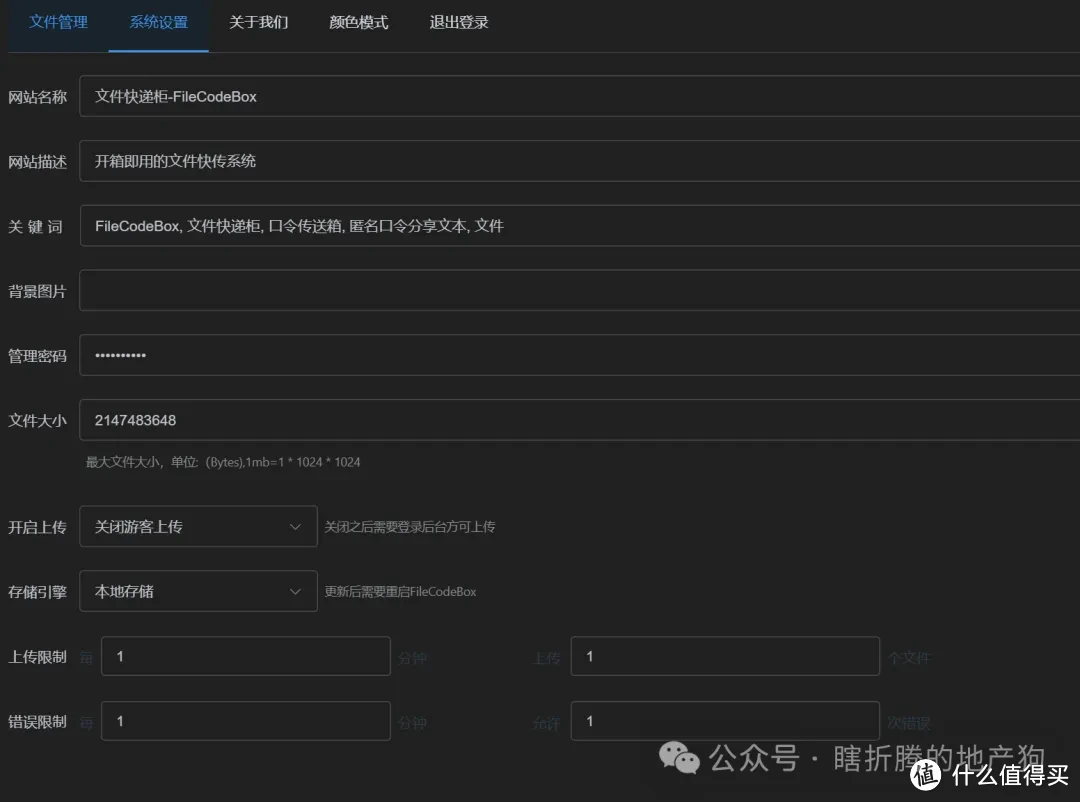This screenshot has width=1080, height=802.
Task: Open the 关于我们 page
Action: pos(258,21)
